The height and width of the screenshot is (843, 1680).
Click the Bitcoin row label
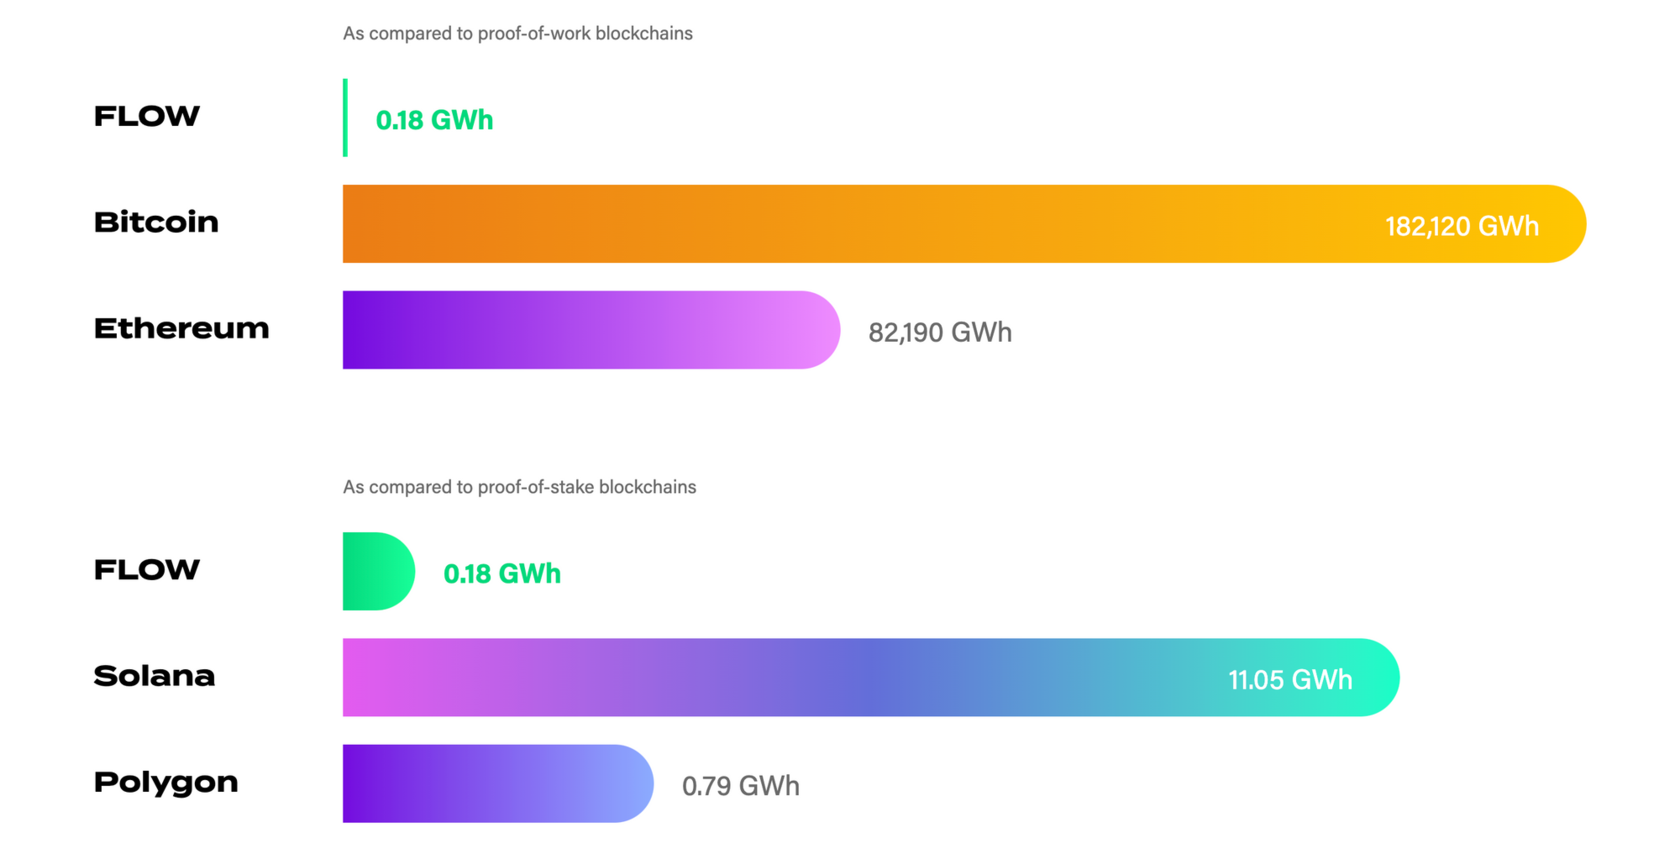tap(156, 222)
